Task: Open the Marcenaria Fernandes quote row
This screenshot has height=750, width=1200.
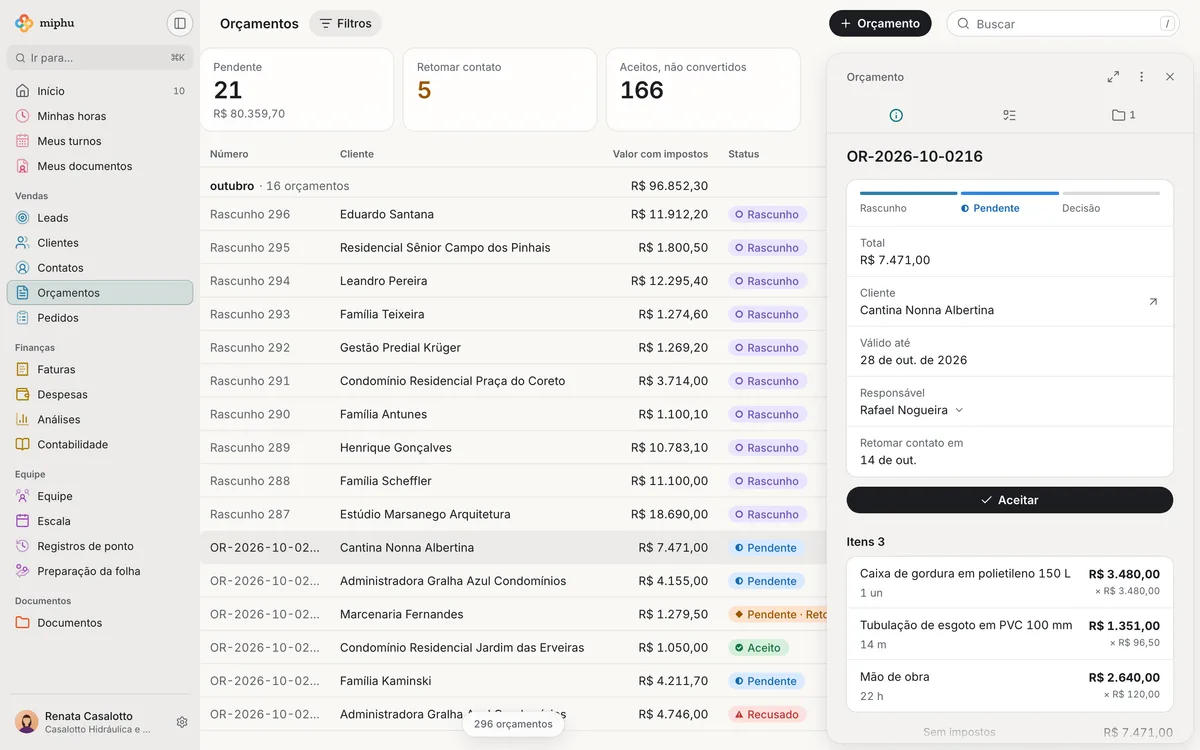Action: coord(513,614)
